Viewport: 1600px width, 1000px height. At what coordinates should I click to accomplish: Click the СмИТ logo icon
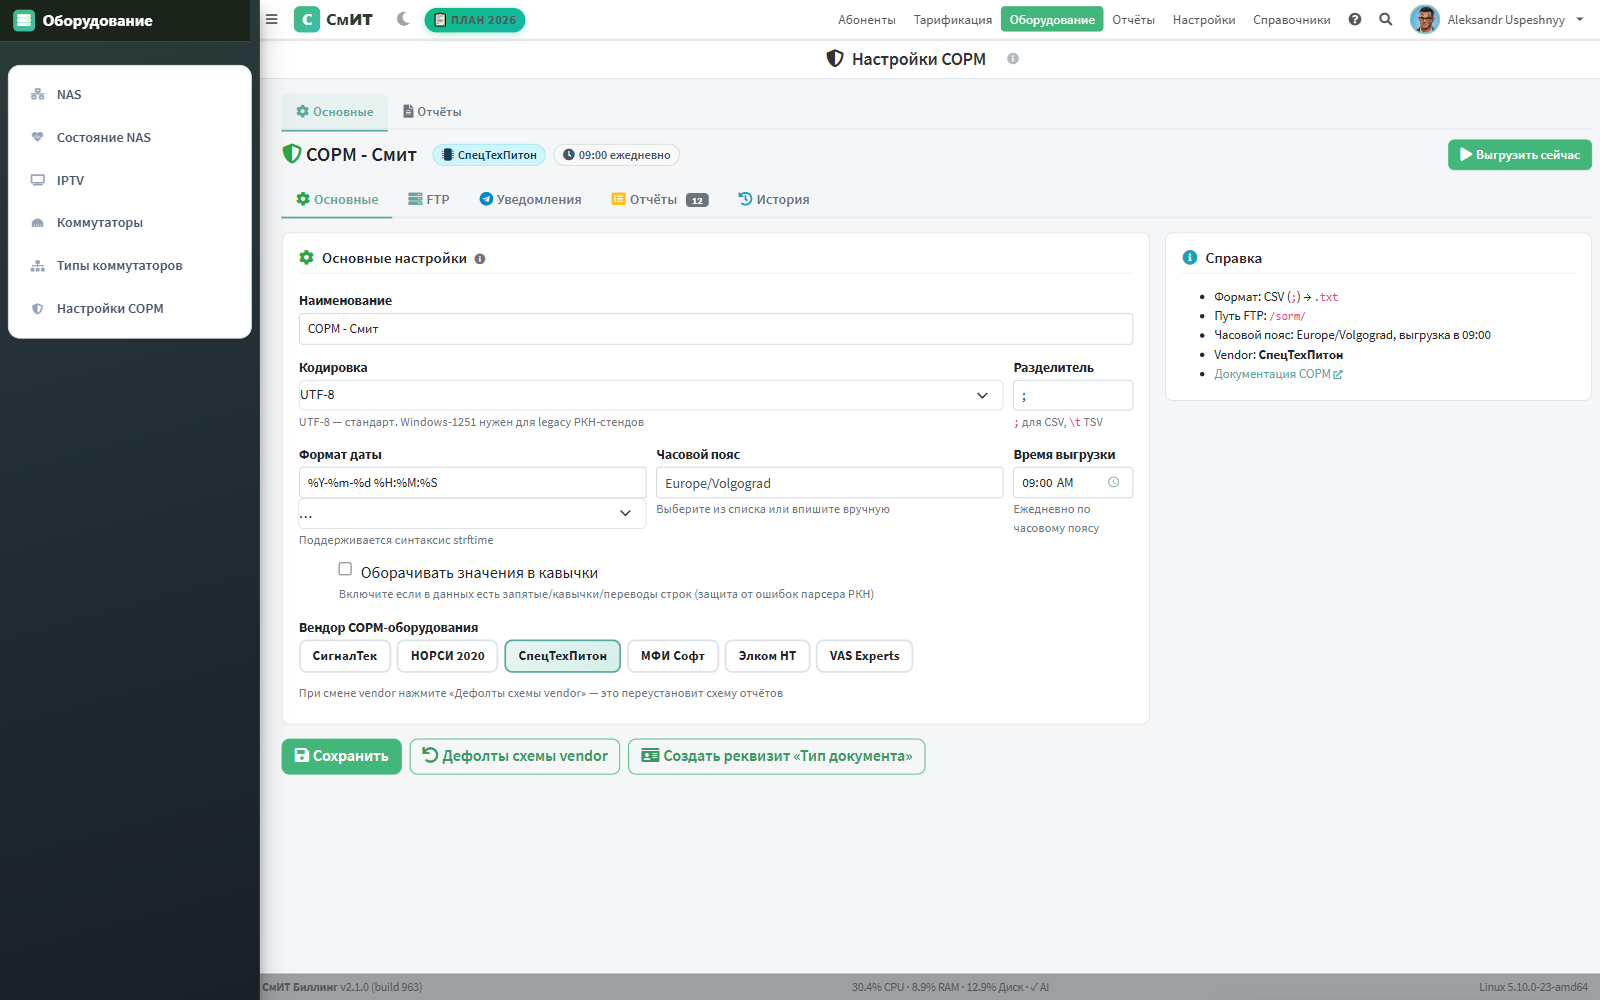click(x=307, y=19)
